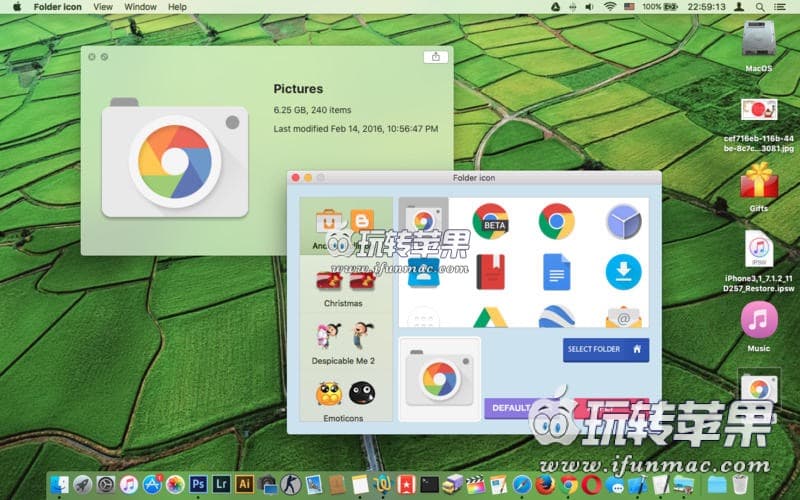Open Final Cut Pro from the Dock
Viewport: 800px width, 500px height.
click(x=476, y=484)
